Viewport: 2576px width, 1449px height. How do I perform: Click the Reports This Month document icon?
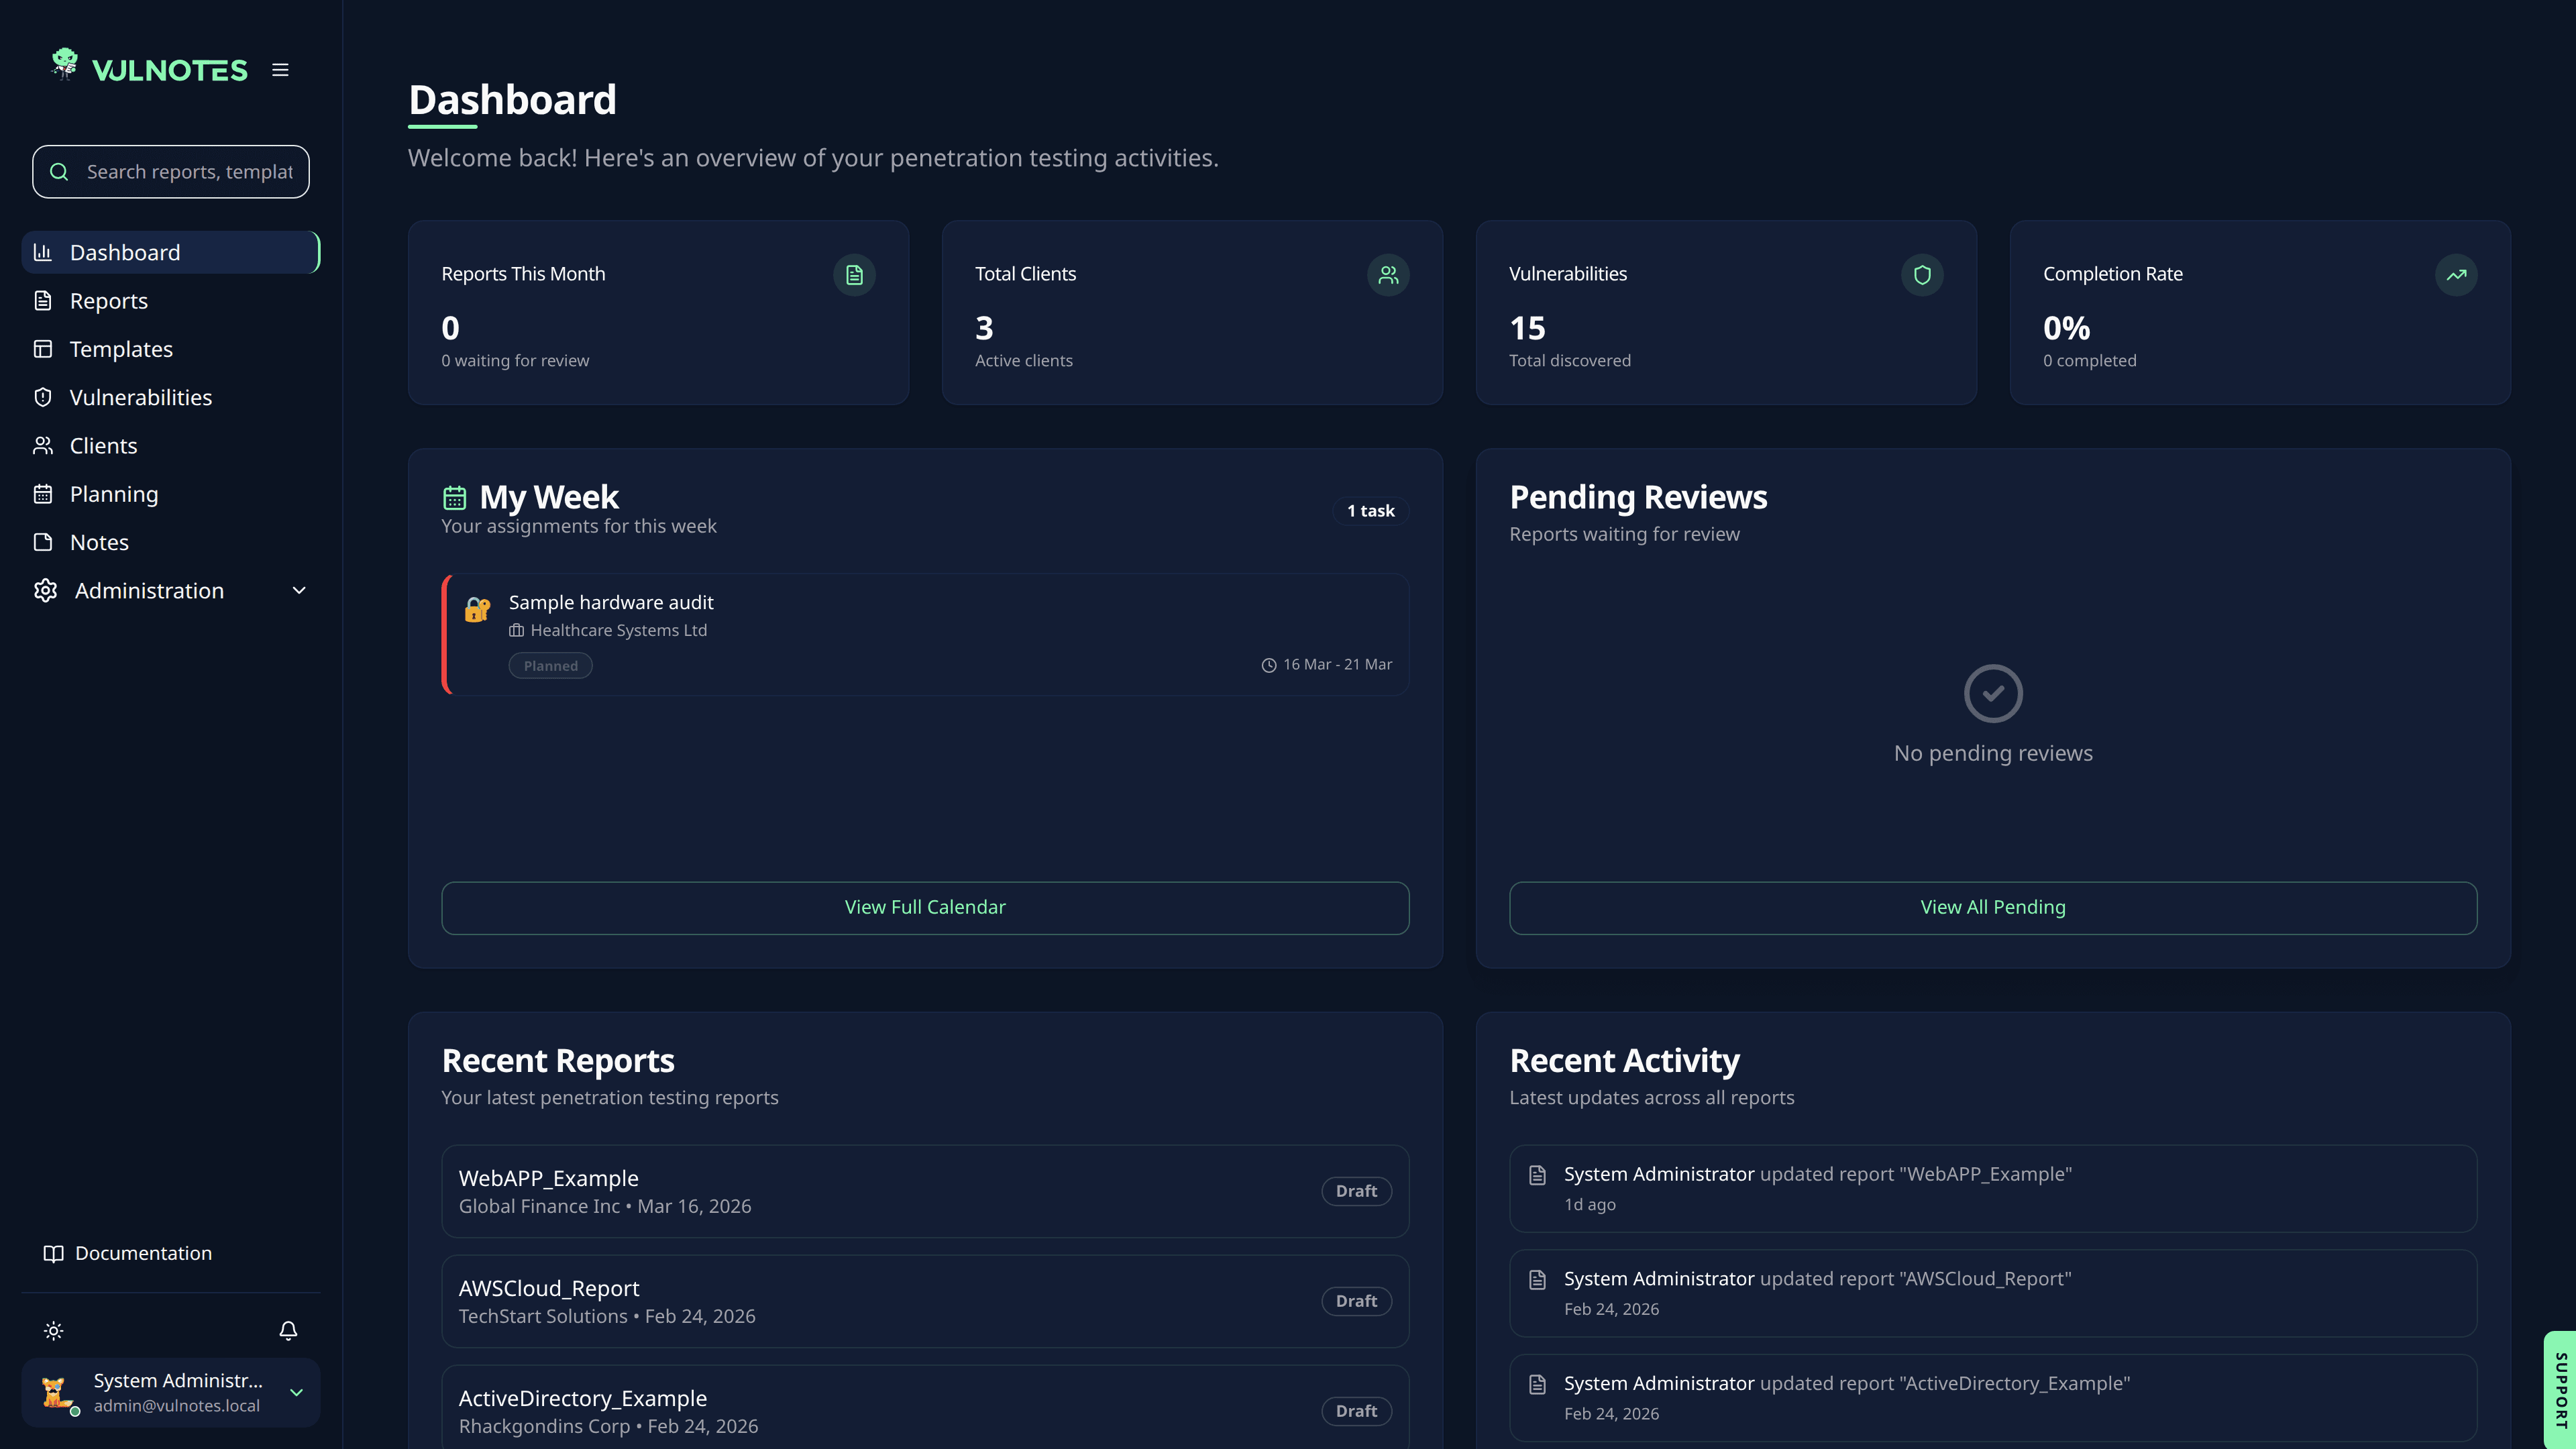pos(854,275)
